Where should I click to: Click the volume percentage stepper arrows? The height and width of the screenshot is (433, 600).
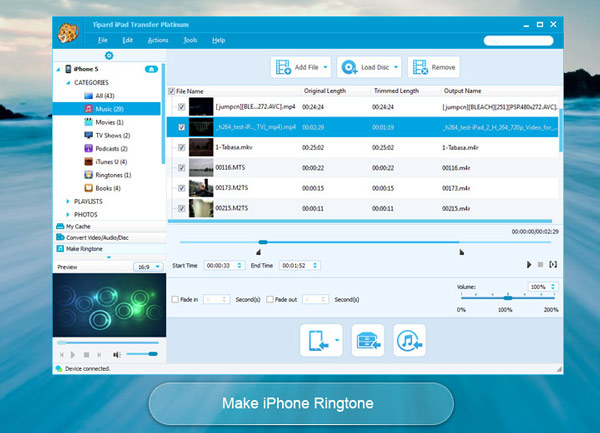(x=553, y=286)
